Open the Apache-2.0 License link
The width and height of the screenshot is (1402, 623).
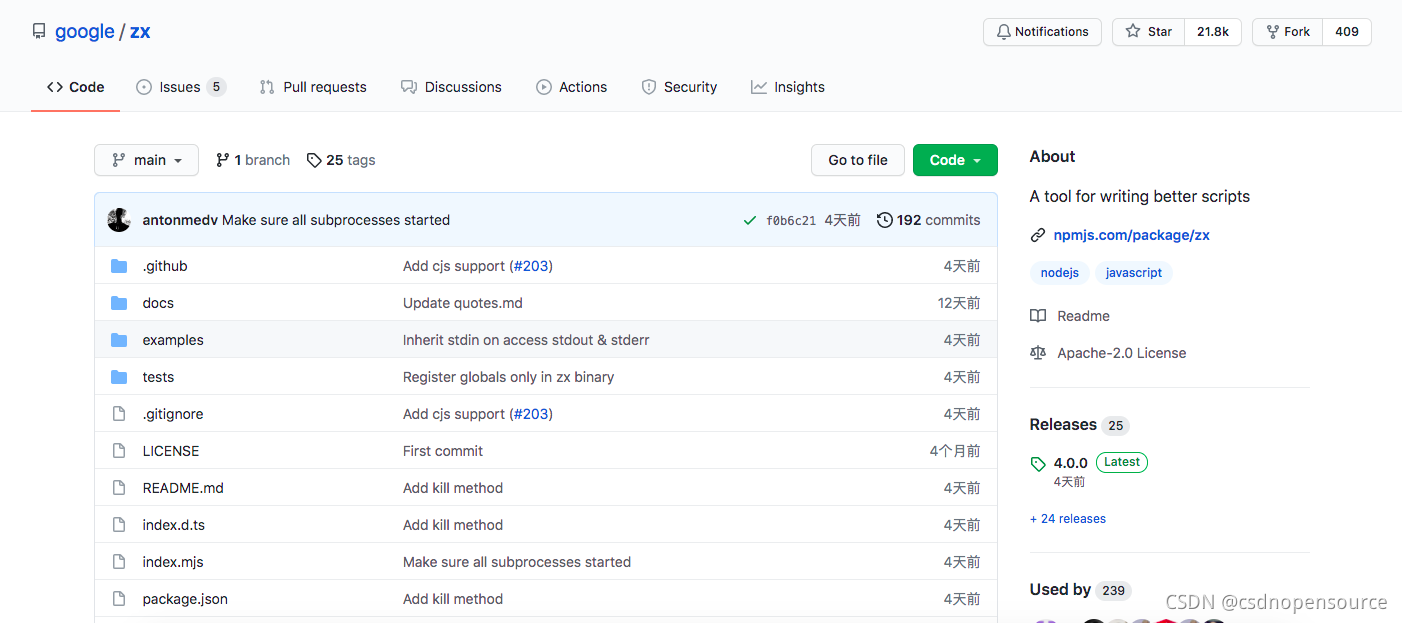coord(1108,353)
